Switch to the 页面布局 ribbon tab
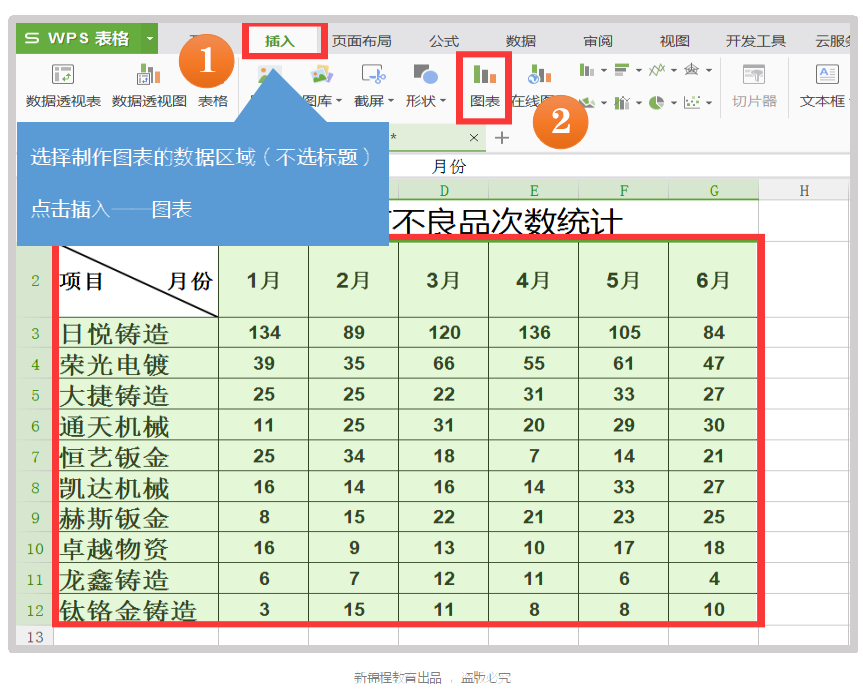Image resolution: width=863 pixels, height=694 pixels. click(x=362, y=41)
